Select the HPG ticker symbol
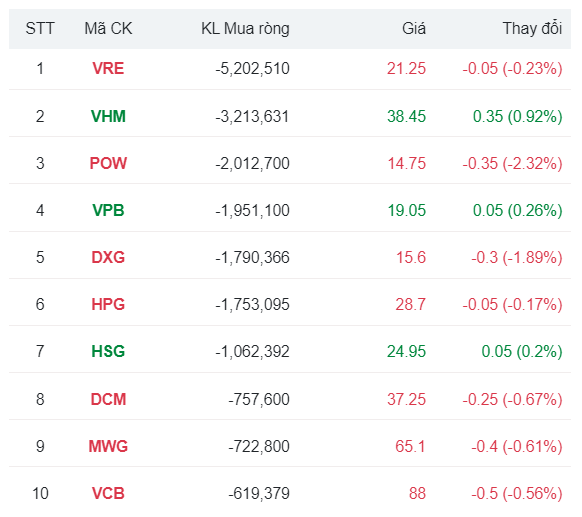Viewport: 582px width, 517px height. (108, 305)
